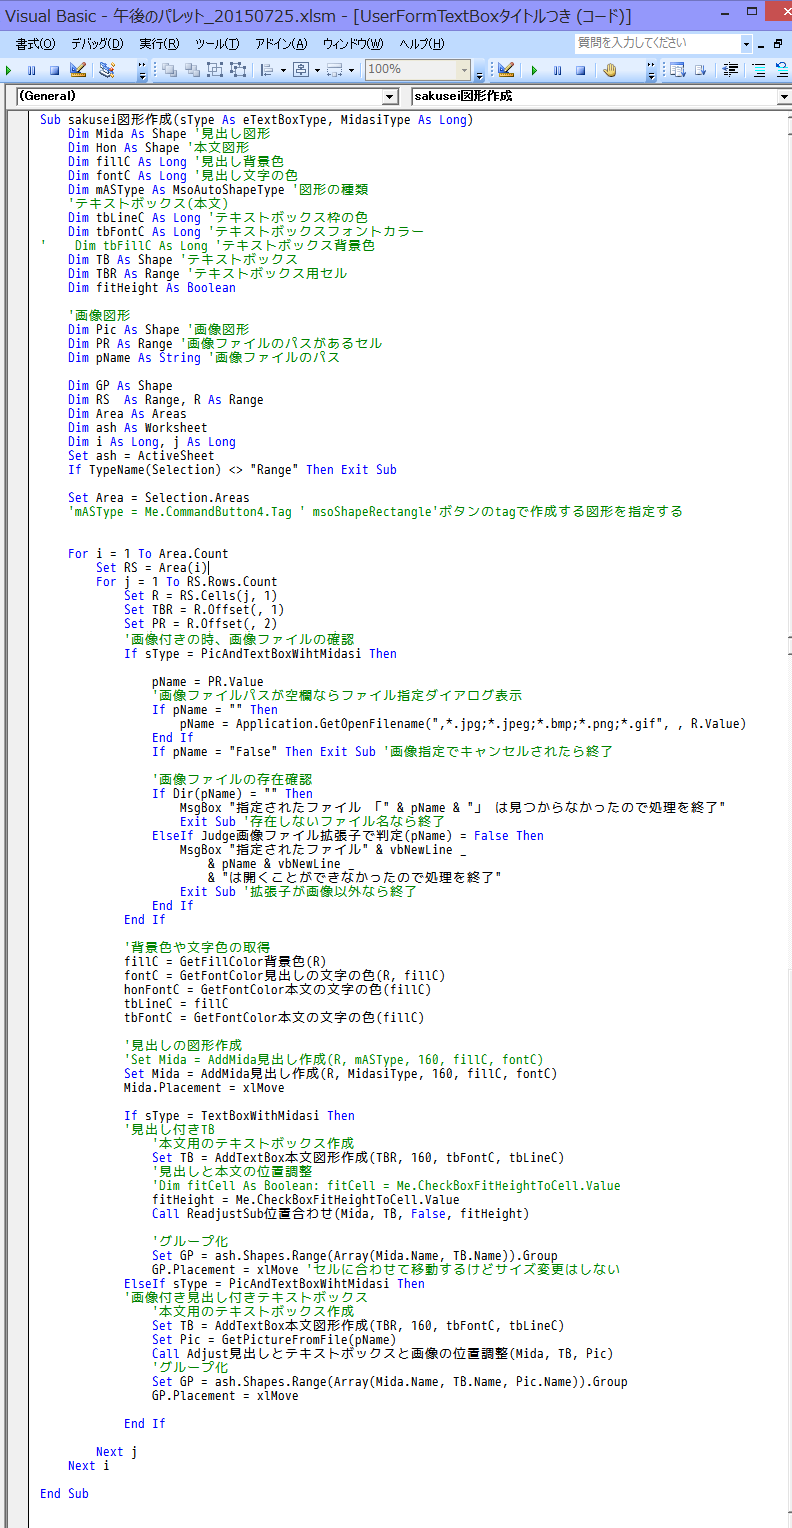792x1528 pixels.
Task: Open the デバッグ(D) menu
Action: 97,44
